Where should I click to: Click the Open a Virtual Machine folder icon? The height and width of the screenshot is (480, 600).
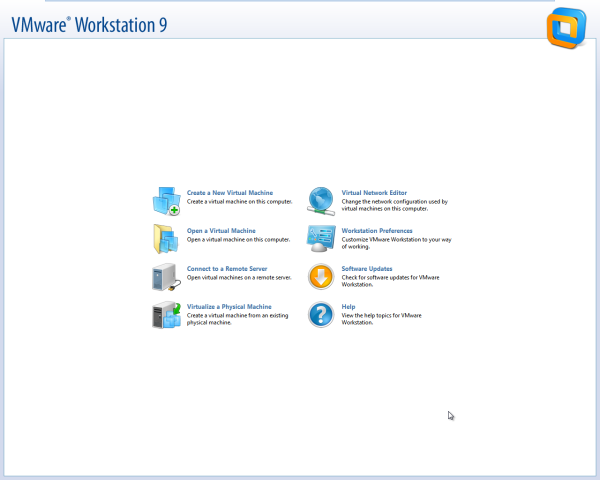(166, 239)
